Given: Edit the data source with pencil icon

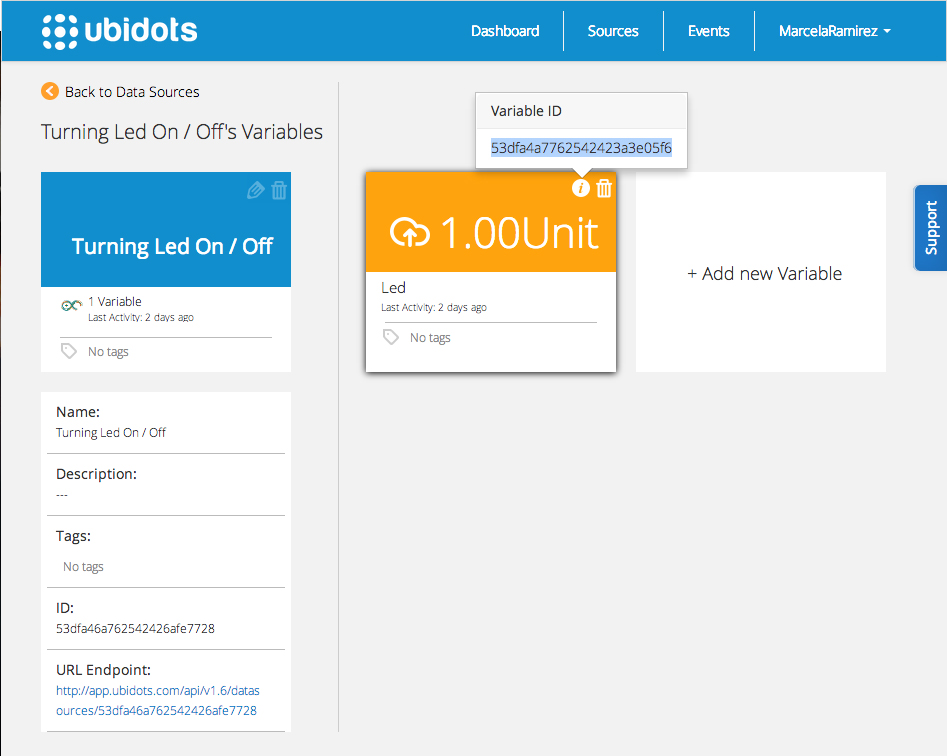Looking at the screenshot, I should click(x=255, y=190).
